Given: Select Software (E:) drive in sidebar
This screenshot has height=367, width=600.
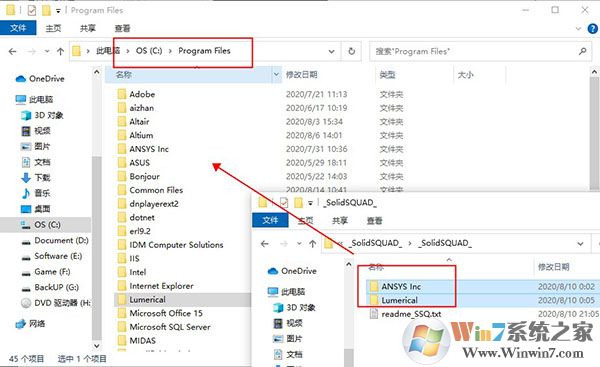Looking at the screenshot, I should (x=52, y=256).
